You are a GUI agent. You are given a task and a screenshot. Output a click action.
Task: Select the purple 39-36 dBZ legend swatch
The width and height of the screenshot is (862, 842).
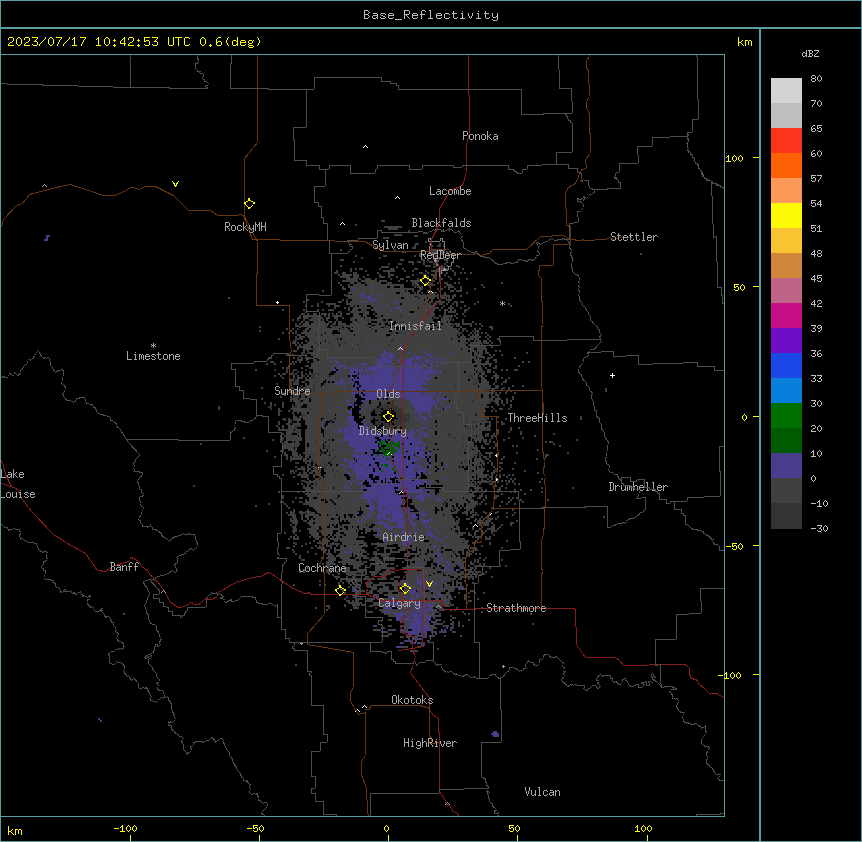coord(786,340)
